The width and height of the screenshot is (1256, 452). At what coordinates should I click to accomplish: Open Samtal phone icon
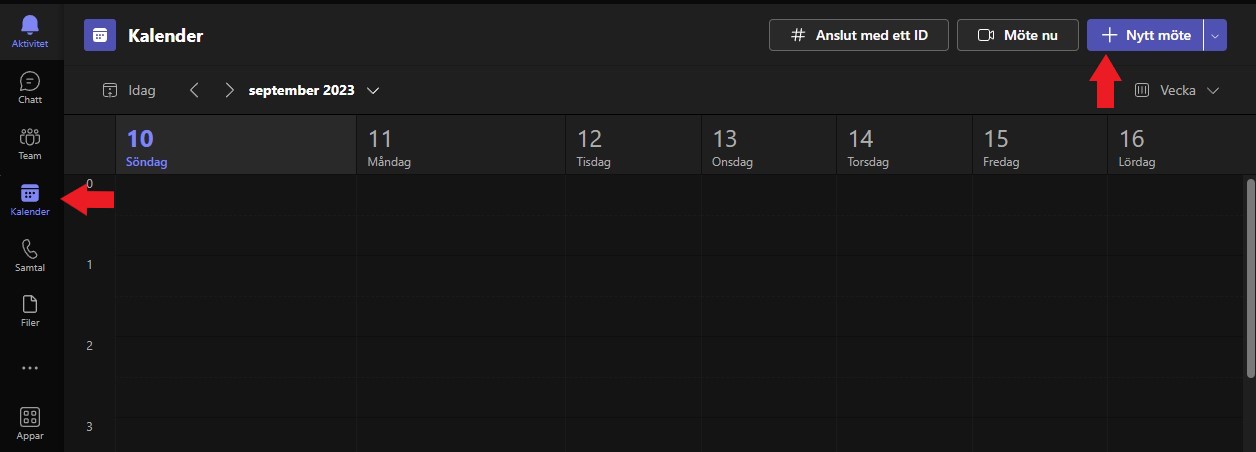pos(30,255)
